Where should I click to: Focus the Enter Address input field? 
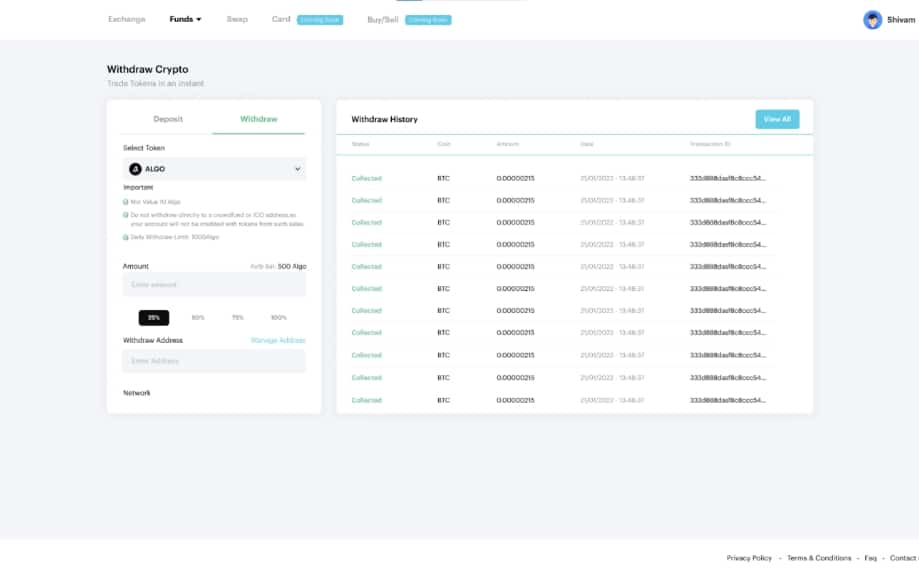[214, 361]
